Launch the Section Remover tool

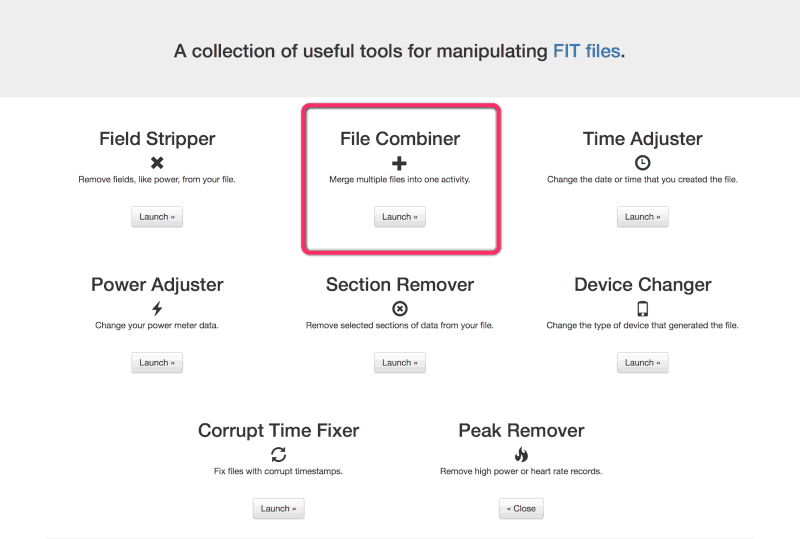point(400,363)
